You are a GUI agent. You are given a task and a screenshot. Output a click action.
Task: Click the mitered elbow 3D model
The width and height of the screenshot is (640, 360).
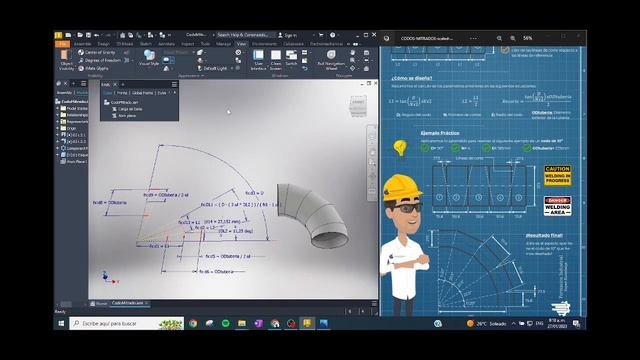(x=312, y=215)
